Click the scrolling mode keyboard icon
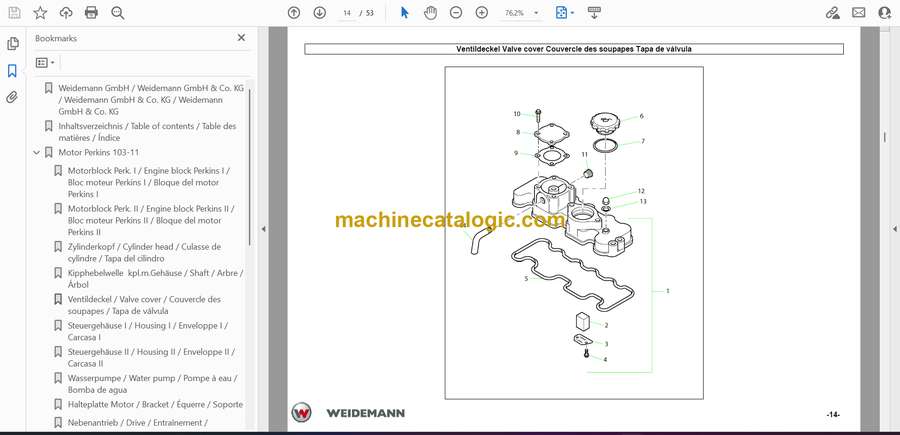 tap(594, 13)
